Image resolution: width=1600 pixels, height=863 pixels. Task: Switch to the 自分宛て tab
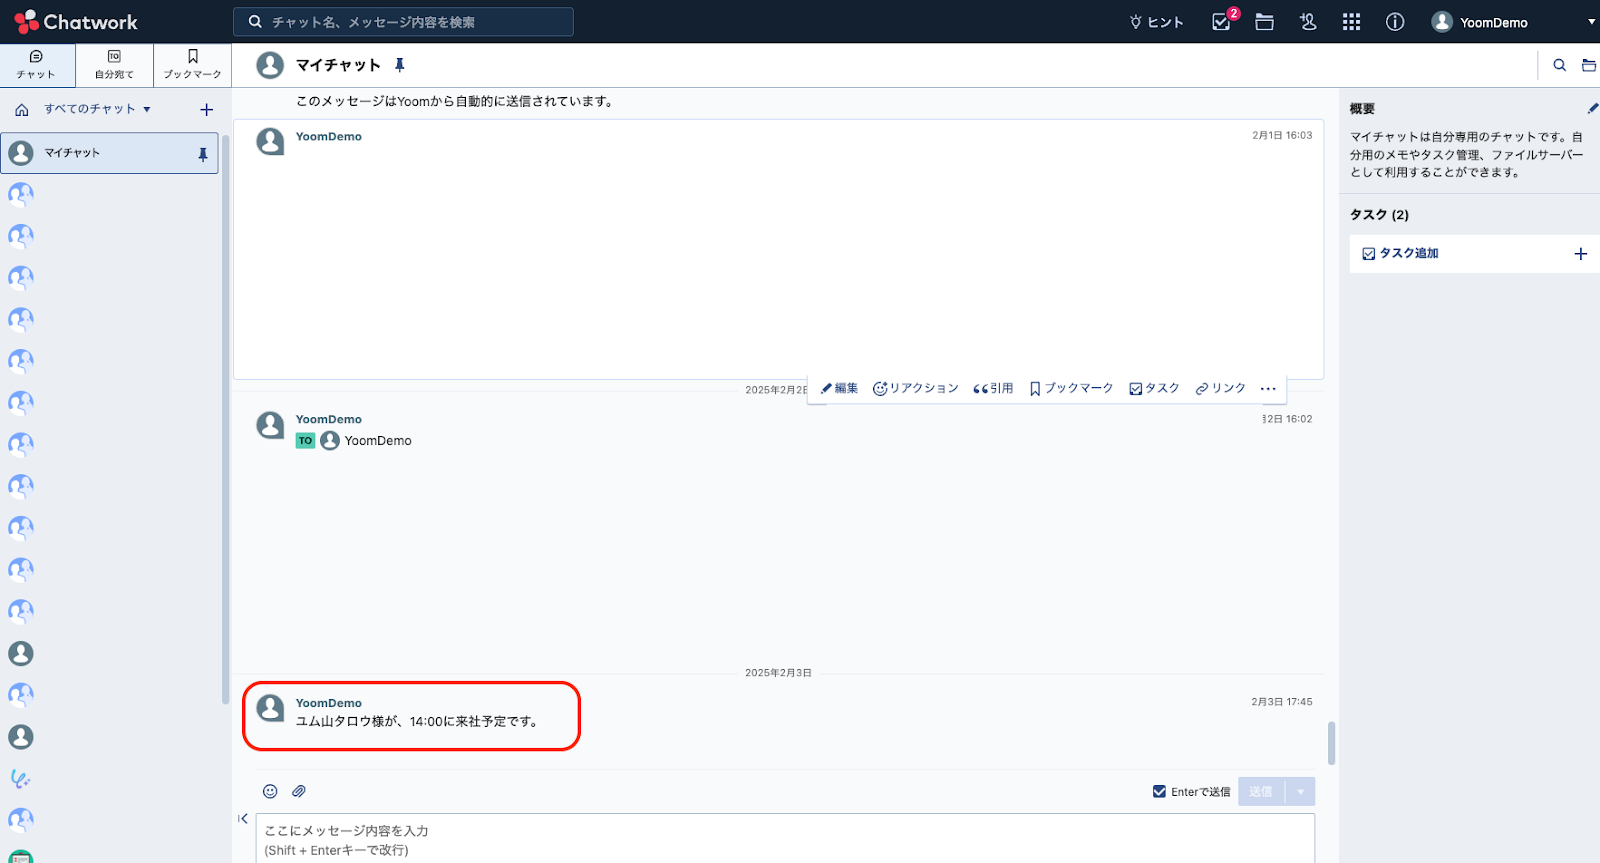click(114, 65)
